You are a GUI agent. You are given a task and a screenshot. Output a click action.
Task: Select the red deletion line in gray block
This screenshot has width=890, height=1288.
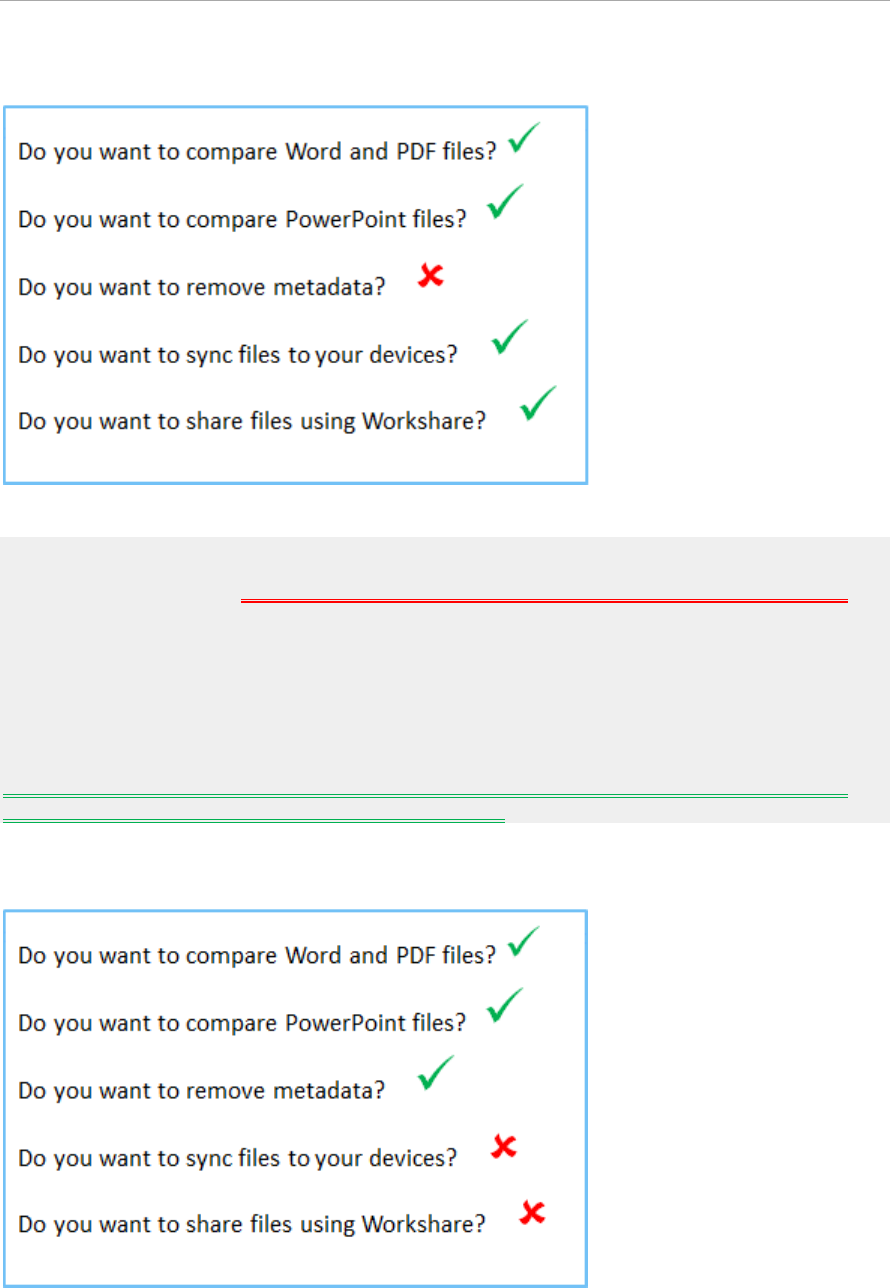click(x=545, y=602)
